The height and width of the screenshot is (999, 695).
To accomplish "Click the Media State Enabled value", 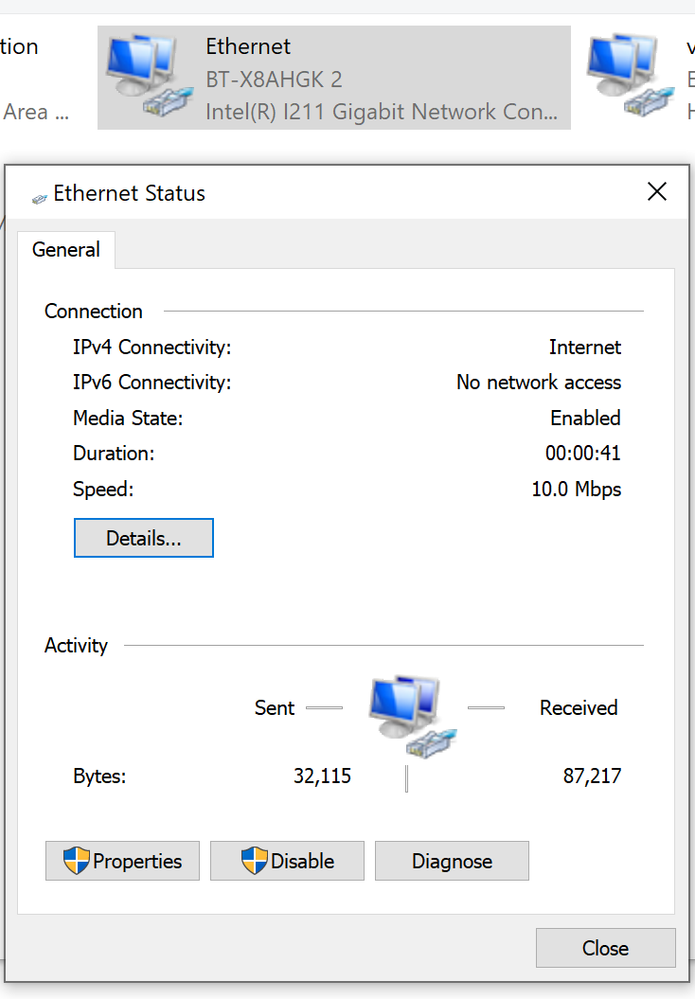I will pos(585,418).
